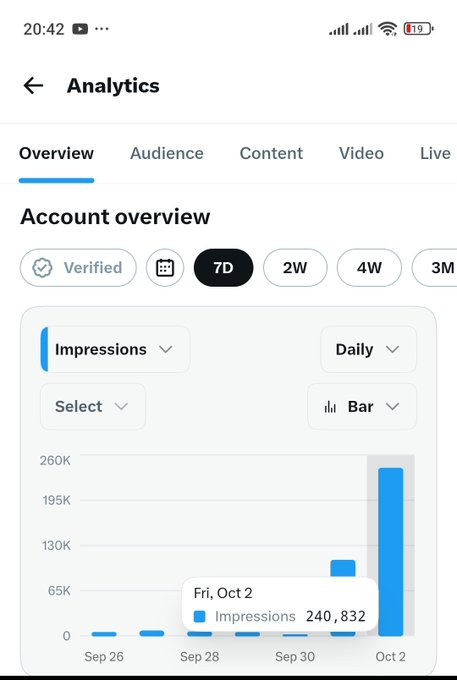Tap the bar chart icon beside Bar
Screen dimensions: 457x680
330,407
